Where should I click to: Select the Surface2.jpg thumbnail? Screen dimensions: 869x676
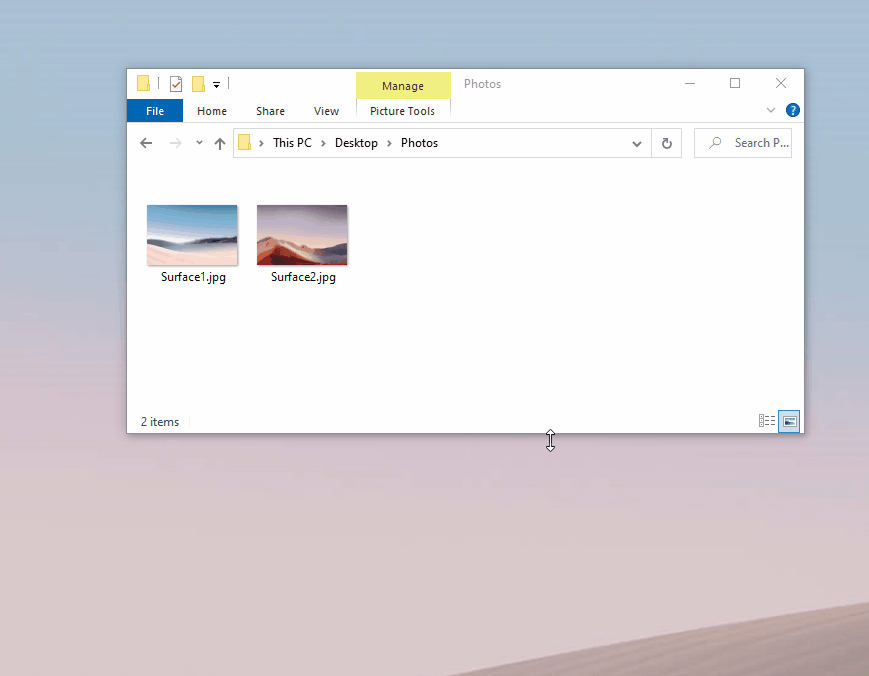(x=302, y=235)
